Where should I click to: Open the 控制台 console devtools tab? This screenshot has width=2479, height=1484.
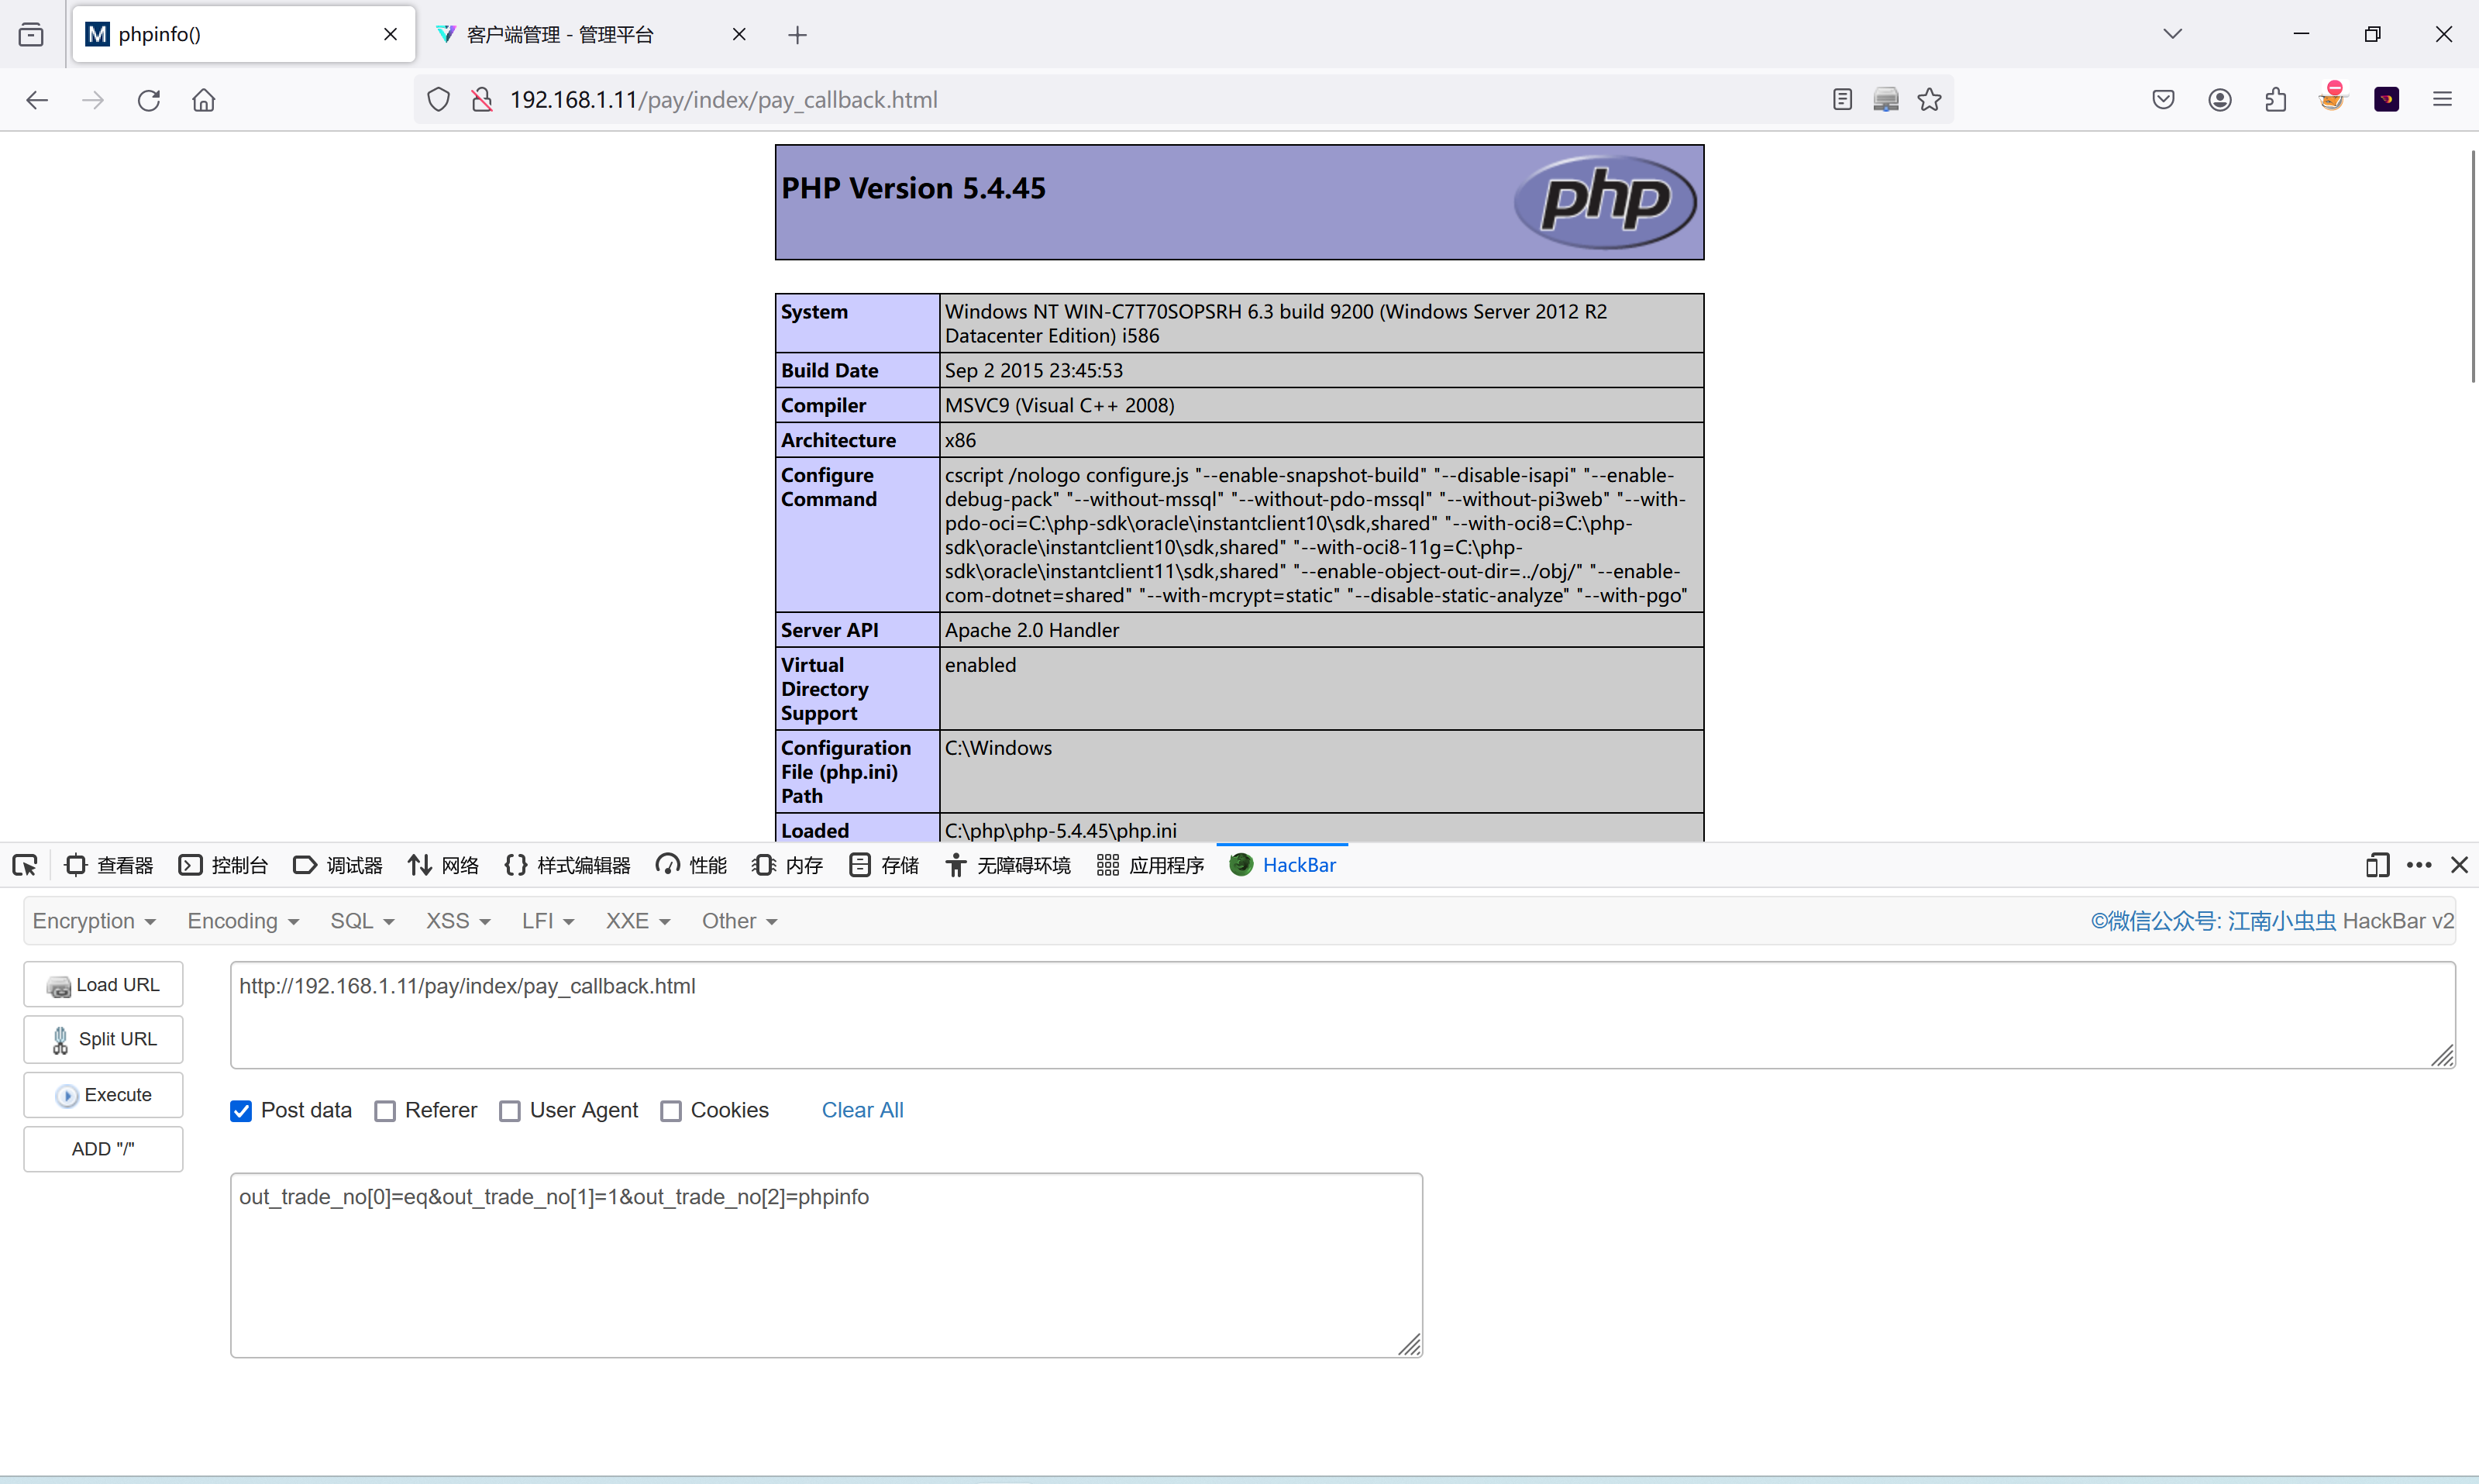[224, 865]
